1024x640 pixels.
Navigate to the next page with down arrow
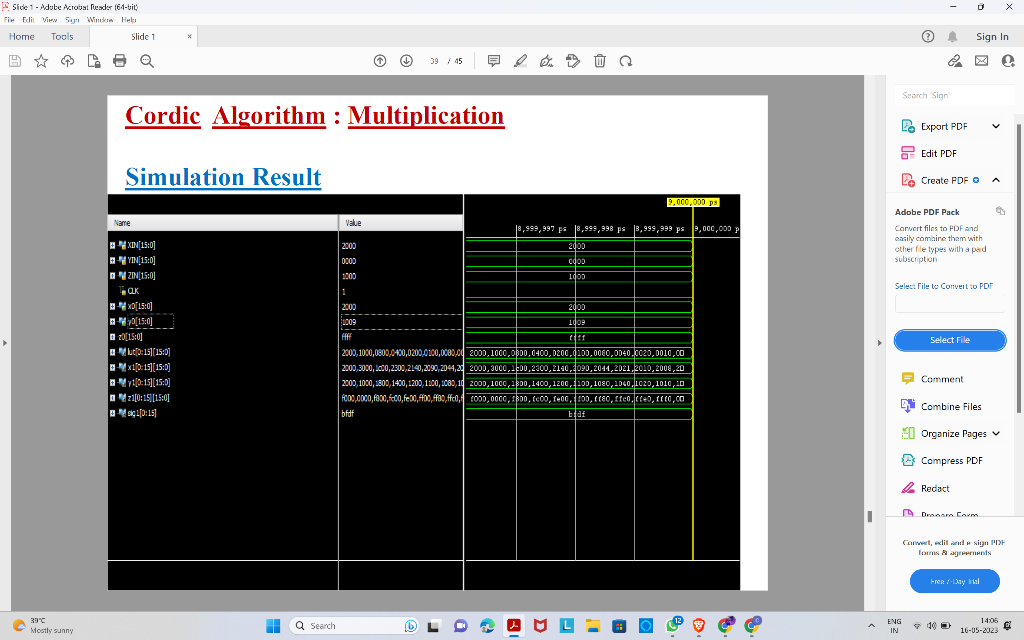(406, 60)
